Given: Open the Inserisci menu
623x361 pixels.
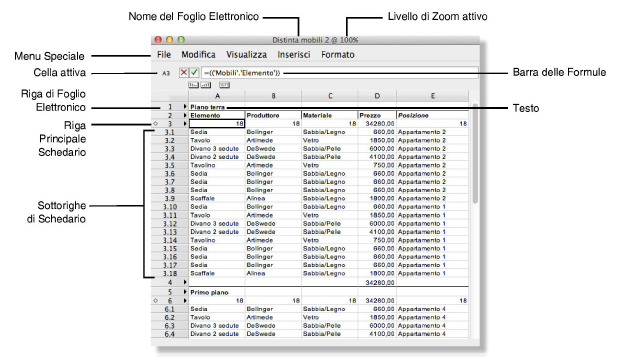Looking at the screenshot, I should coord(294,54).
